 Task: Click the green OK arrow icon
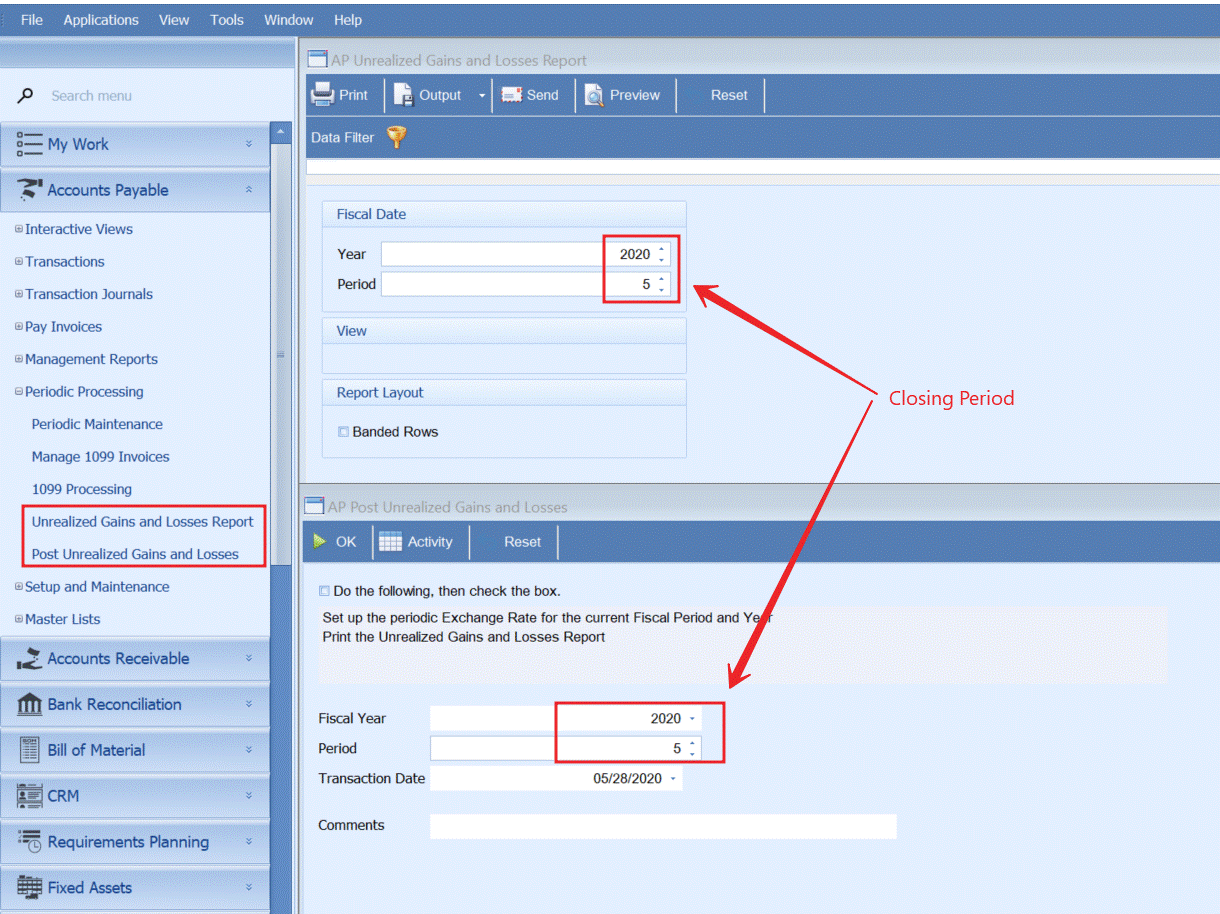tap(320, 541)
